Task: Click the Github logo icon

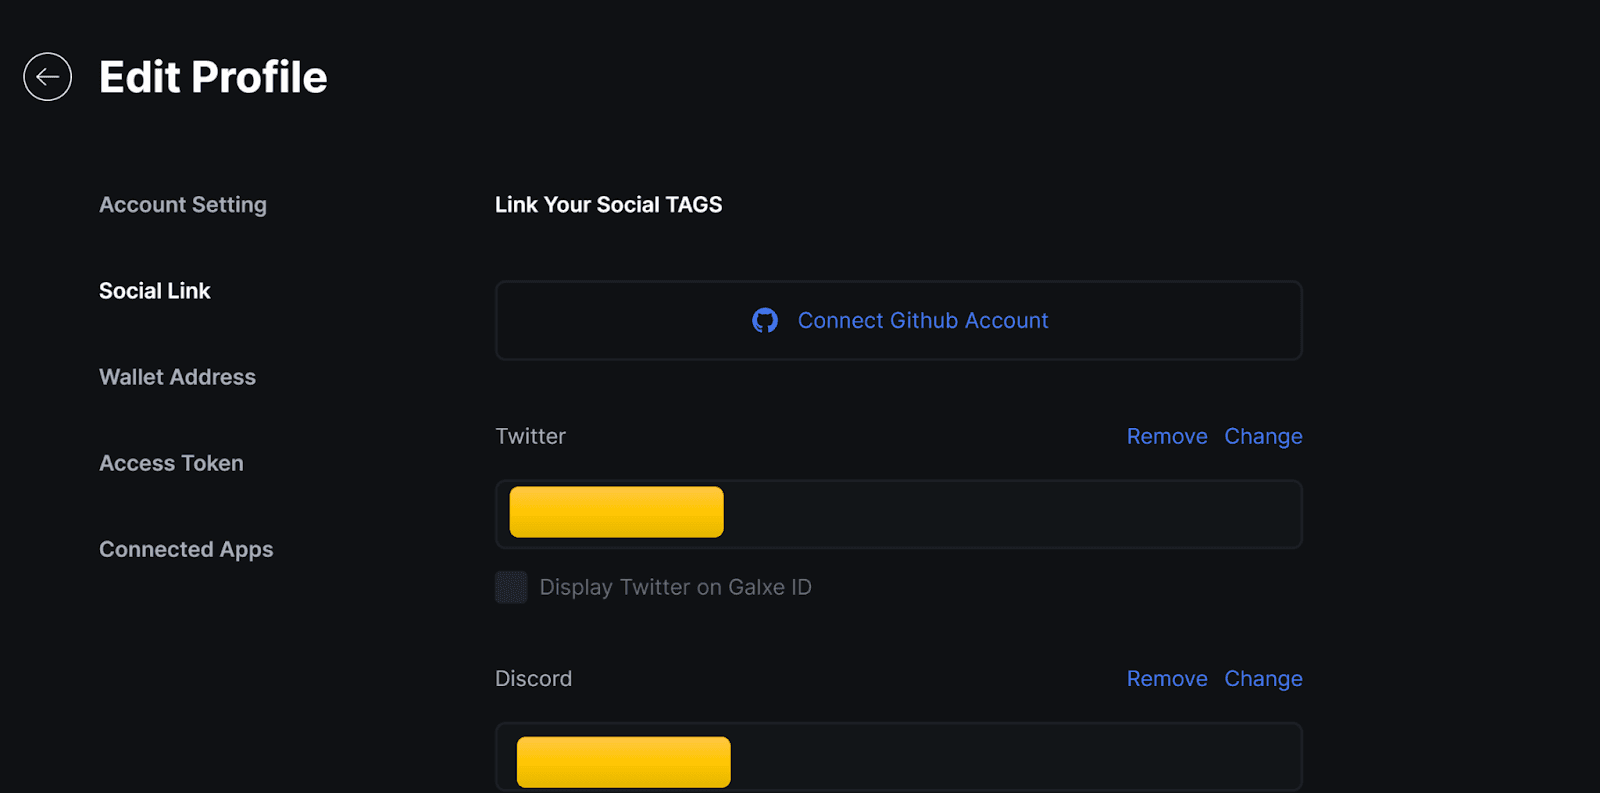Action: 765,320
